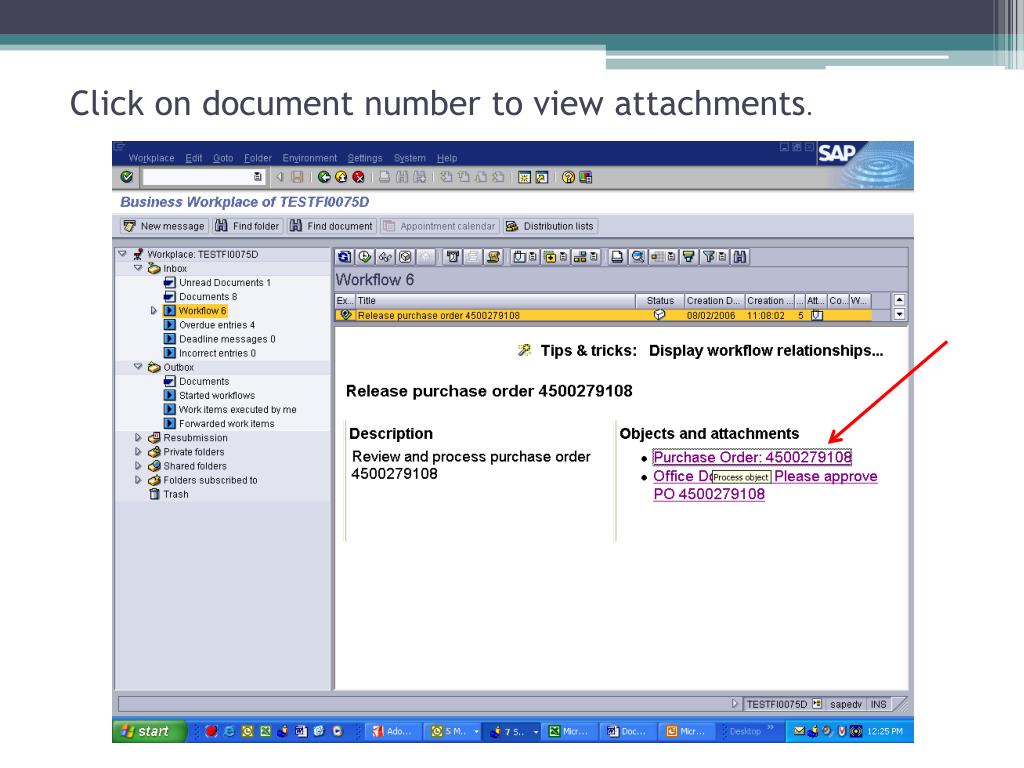Viewport: 1024px width, 768px height.
Task: Click the yellow Help question mark icon
Action: (x=568, y=177)
